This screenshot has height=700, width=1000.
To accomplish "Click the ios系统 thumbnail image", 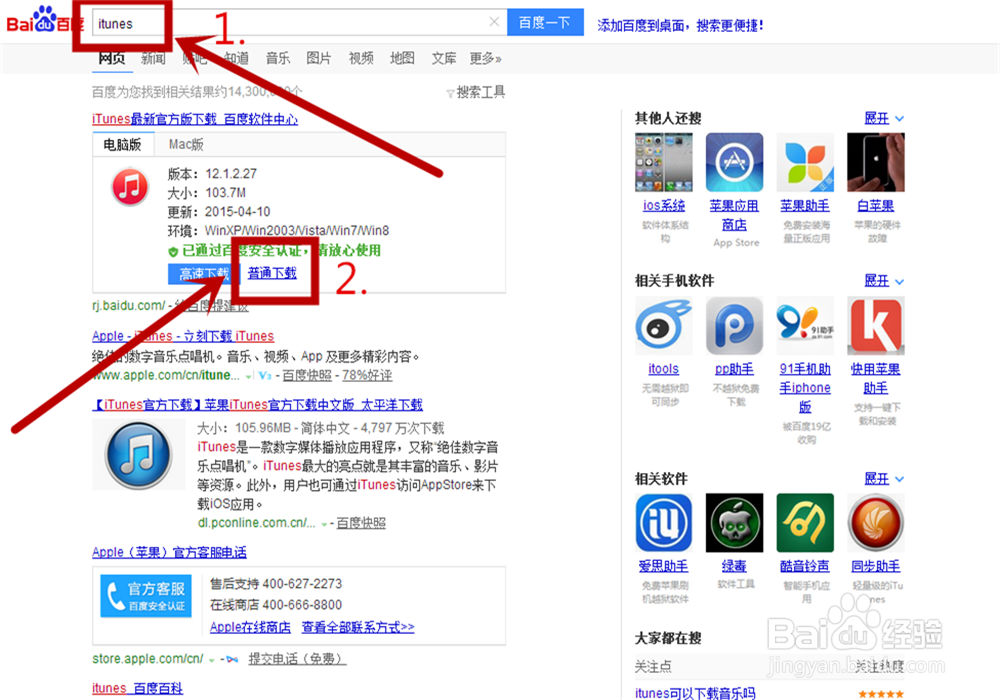I will click(x=664, y=162).
